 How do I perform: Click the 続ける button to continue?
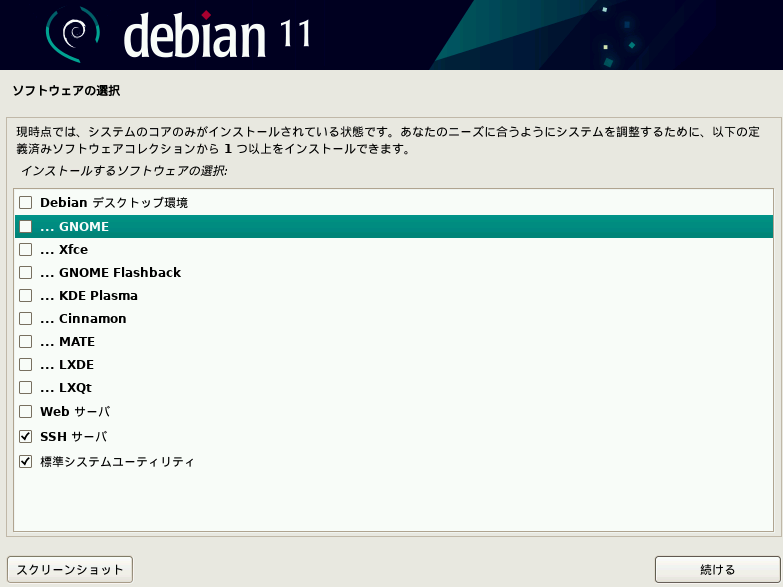click(718, 570)
